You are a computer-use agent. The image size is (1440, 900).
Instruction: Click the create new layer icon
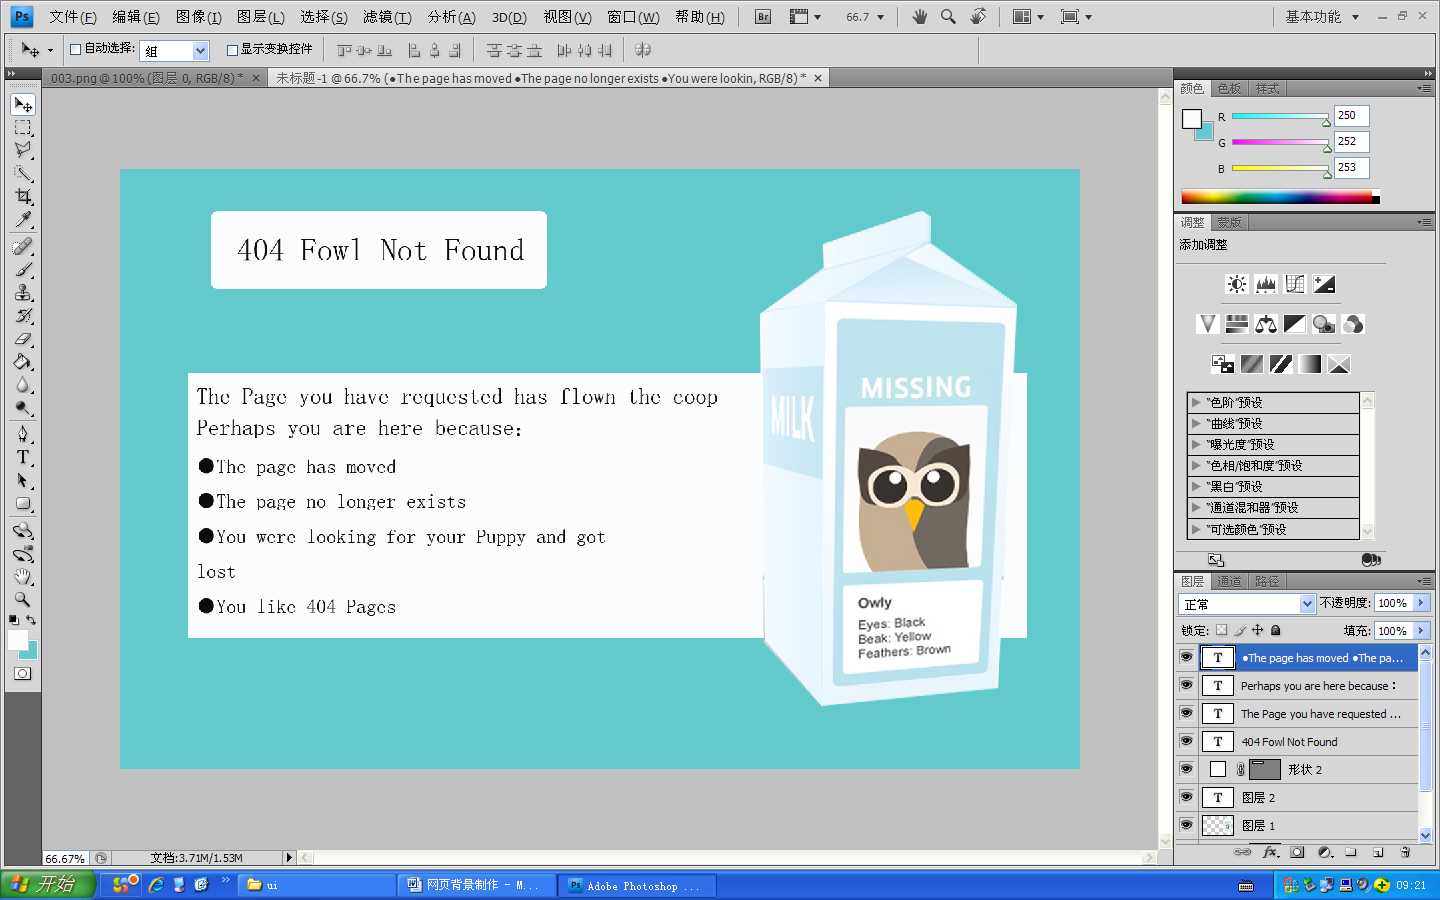(1378, 852)
